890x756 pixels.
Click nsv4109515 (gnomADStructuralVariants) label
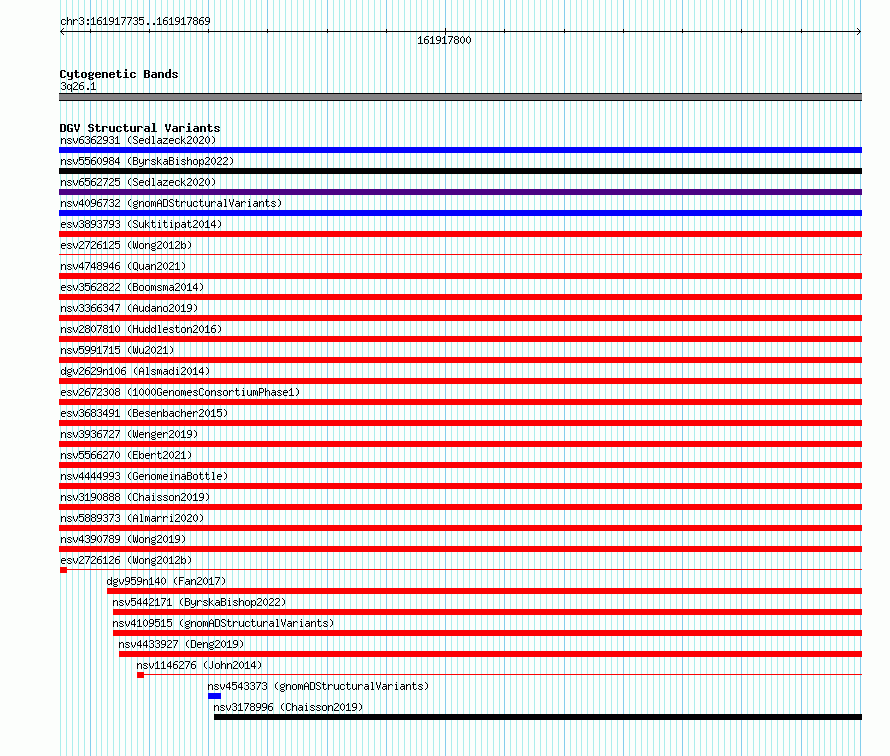pyautogui.click(x=223, y=623)
